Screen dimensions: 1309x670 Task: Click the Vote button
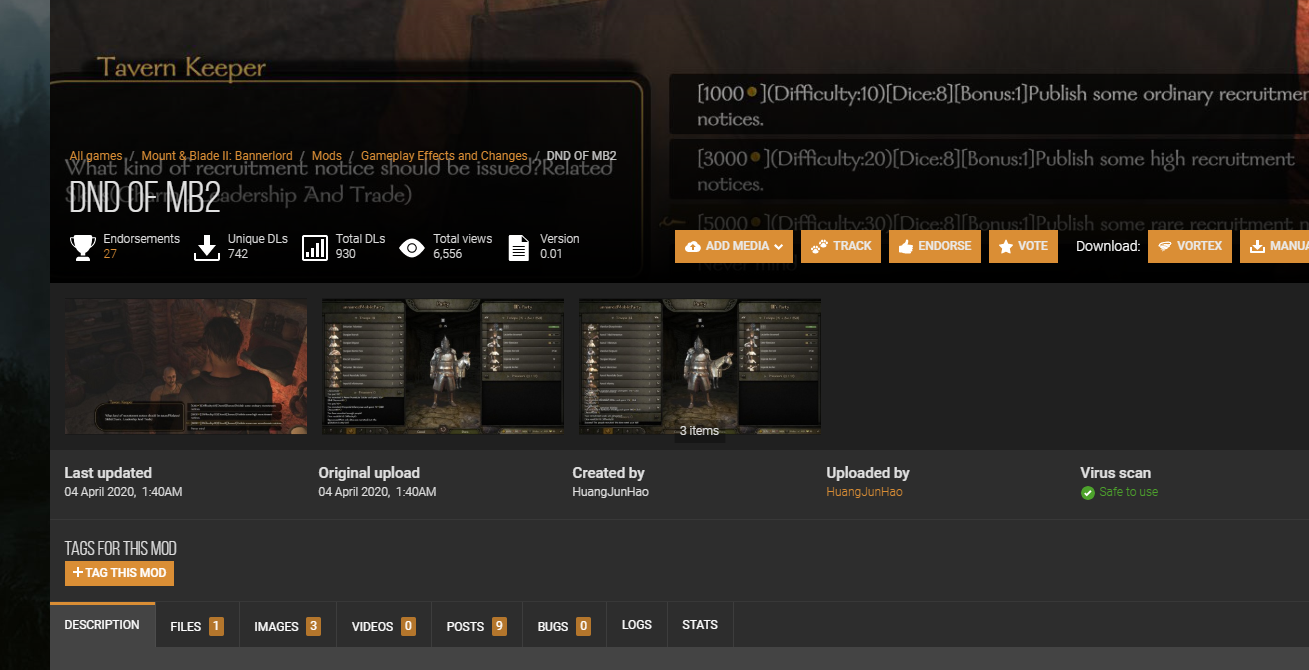(1023, 246)
